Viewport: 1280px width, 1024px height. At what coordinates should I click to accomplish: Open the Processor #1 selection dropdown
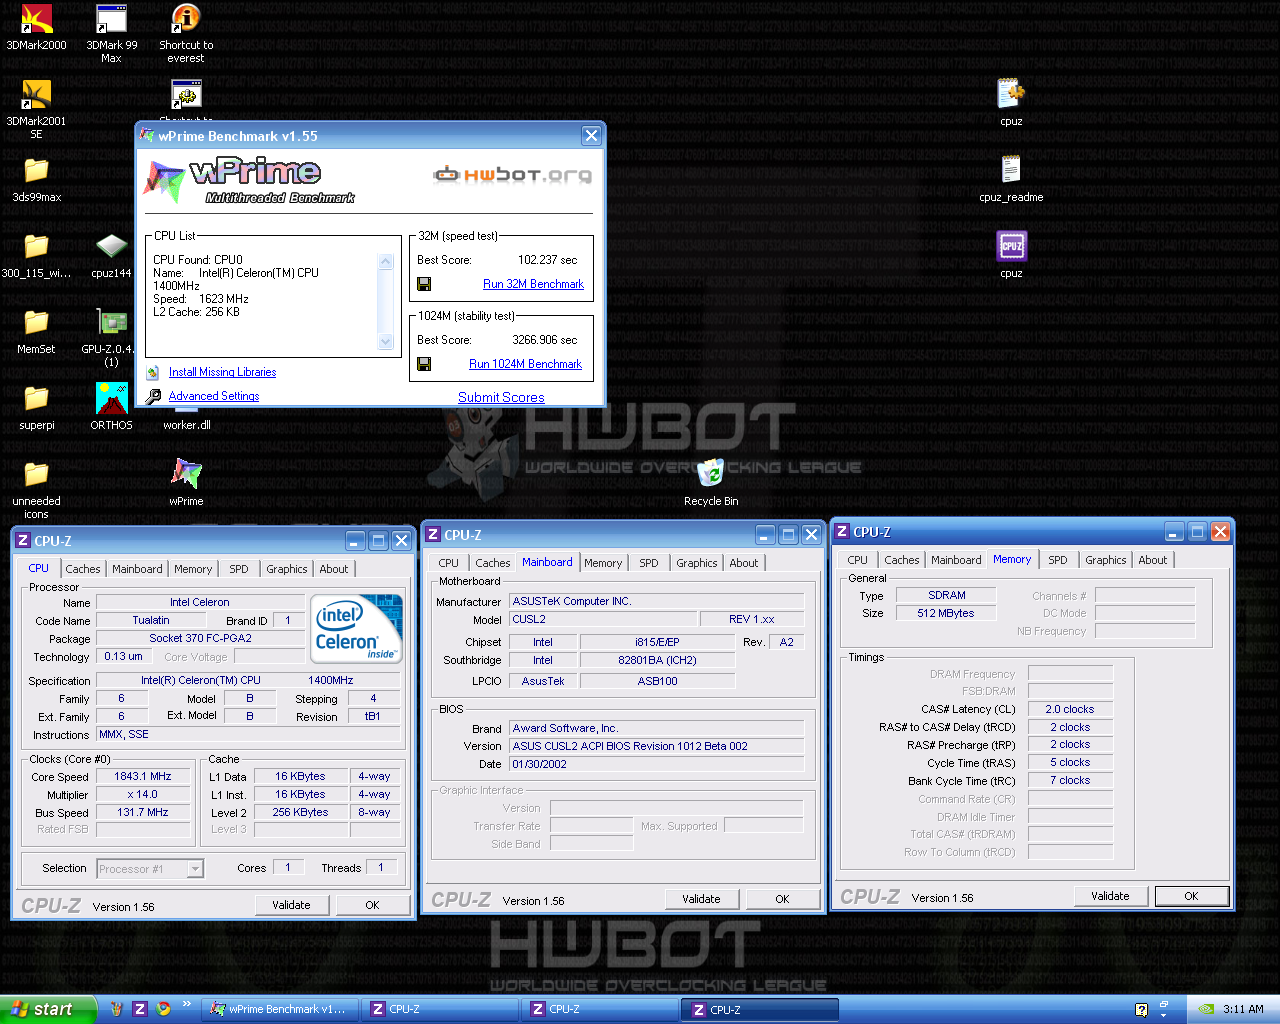point(196,869)
